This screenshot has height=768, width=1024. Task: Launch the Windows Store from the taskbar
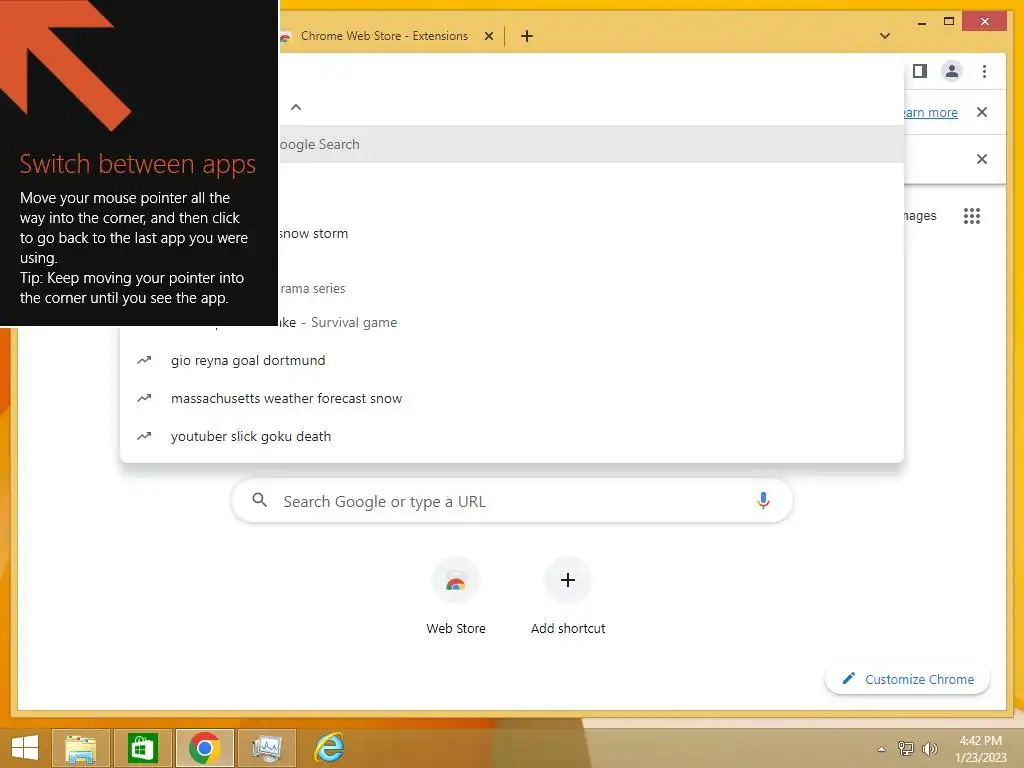(x=142, y=748)
